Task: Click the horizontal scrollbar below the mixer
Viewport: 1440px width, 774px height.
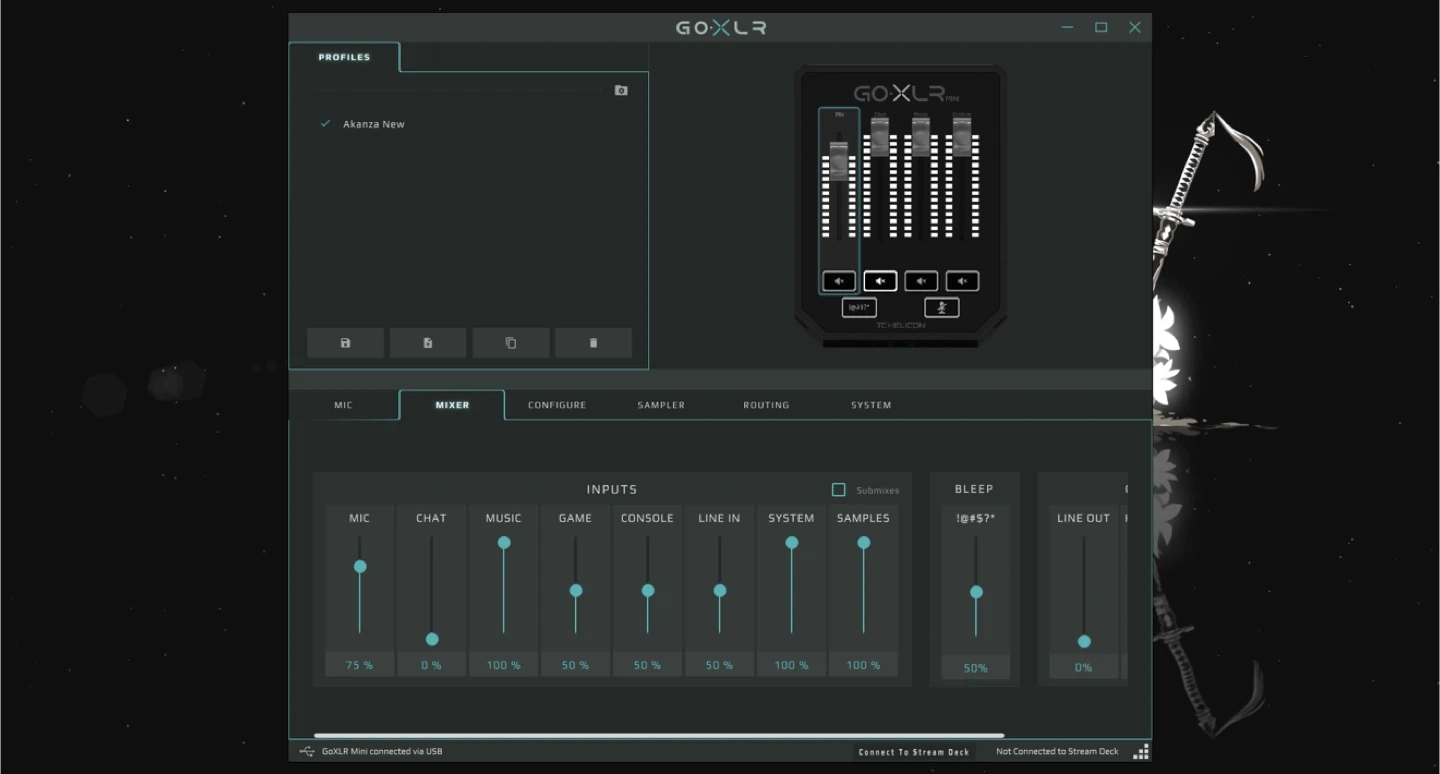Action: click(658, 736)
